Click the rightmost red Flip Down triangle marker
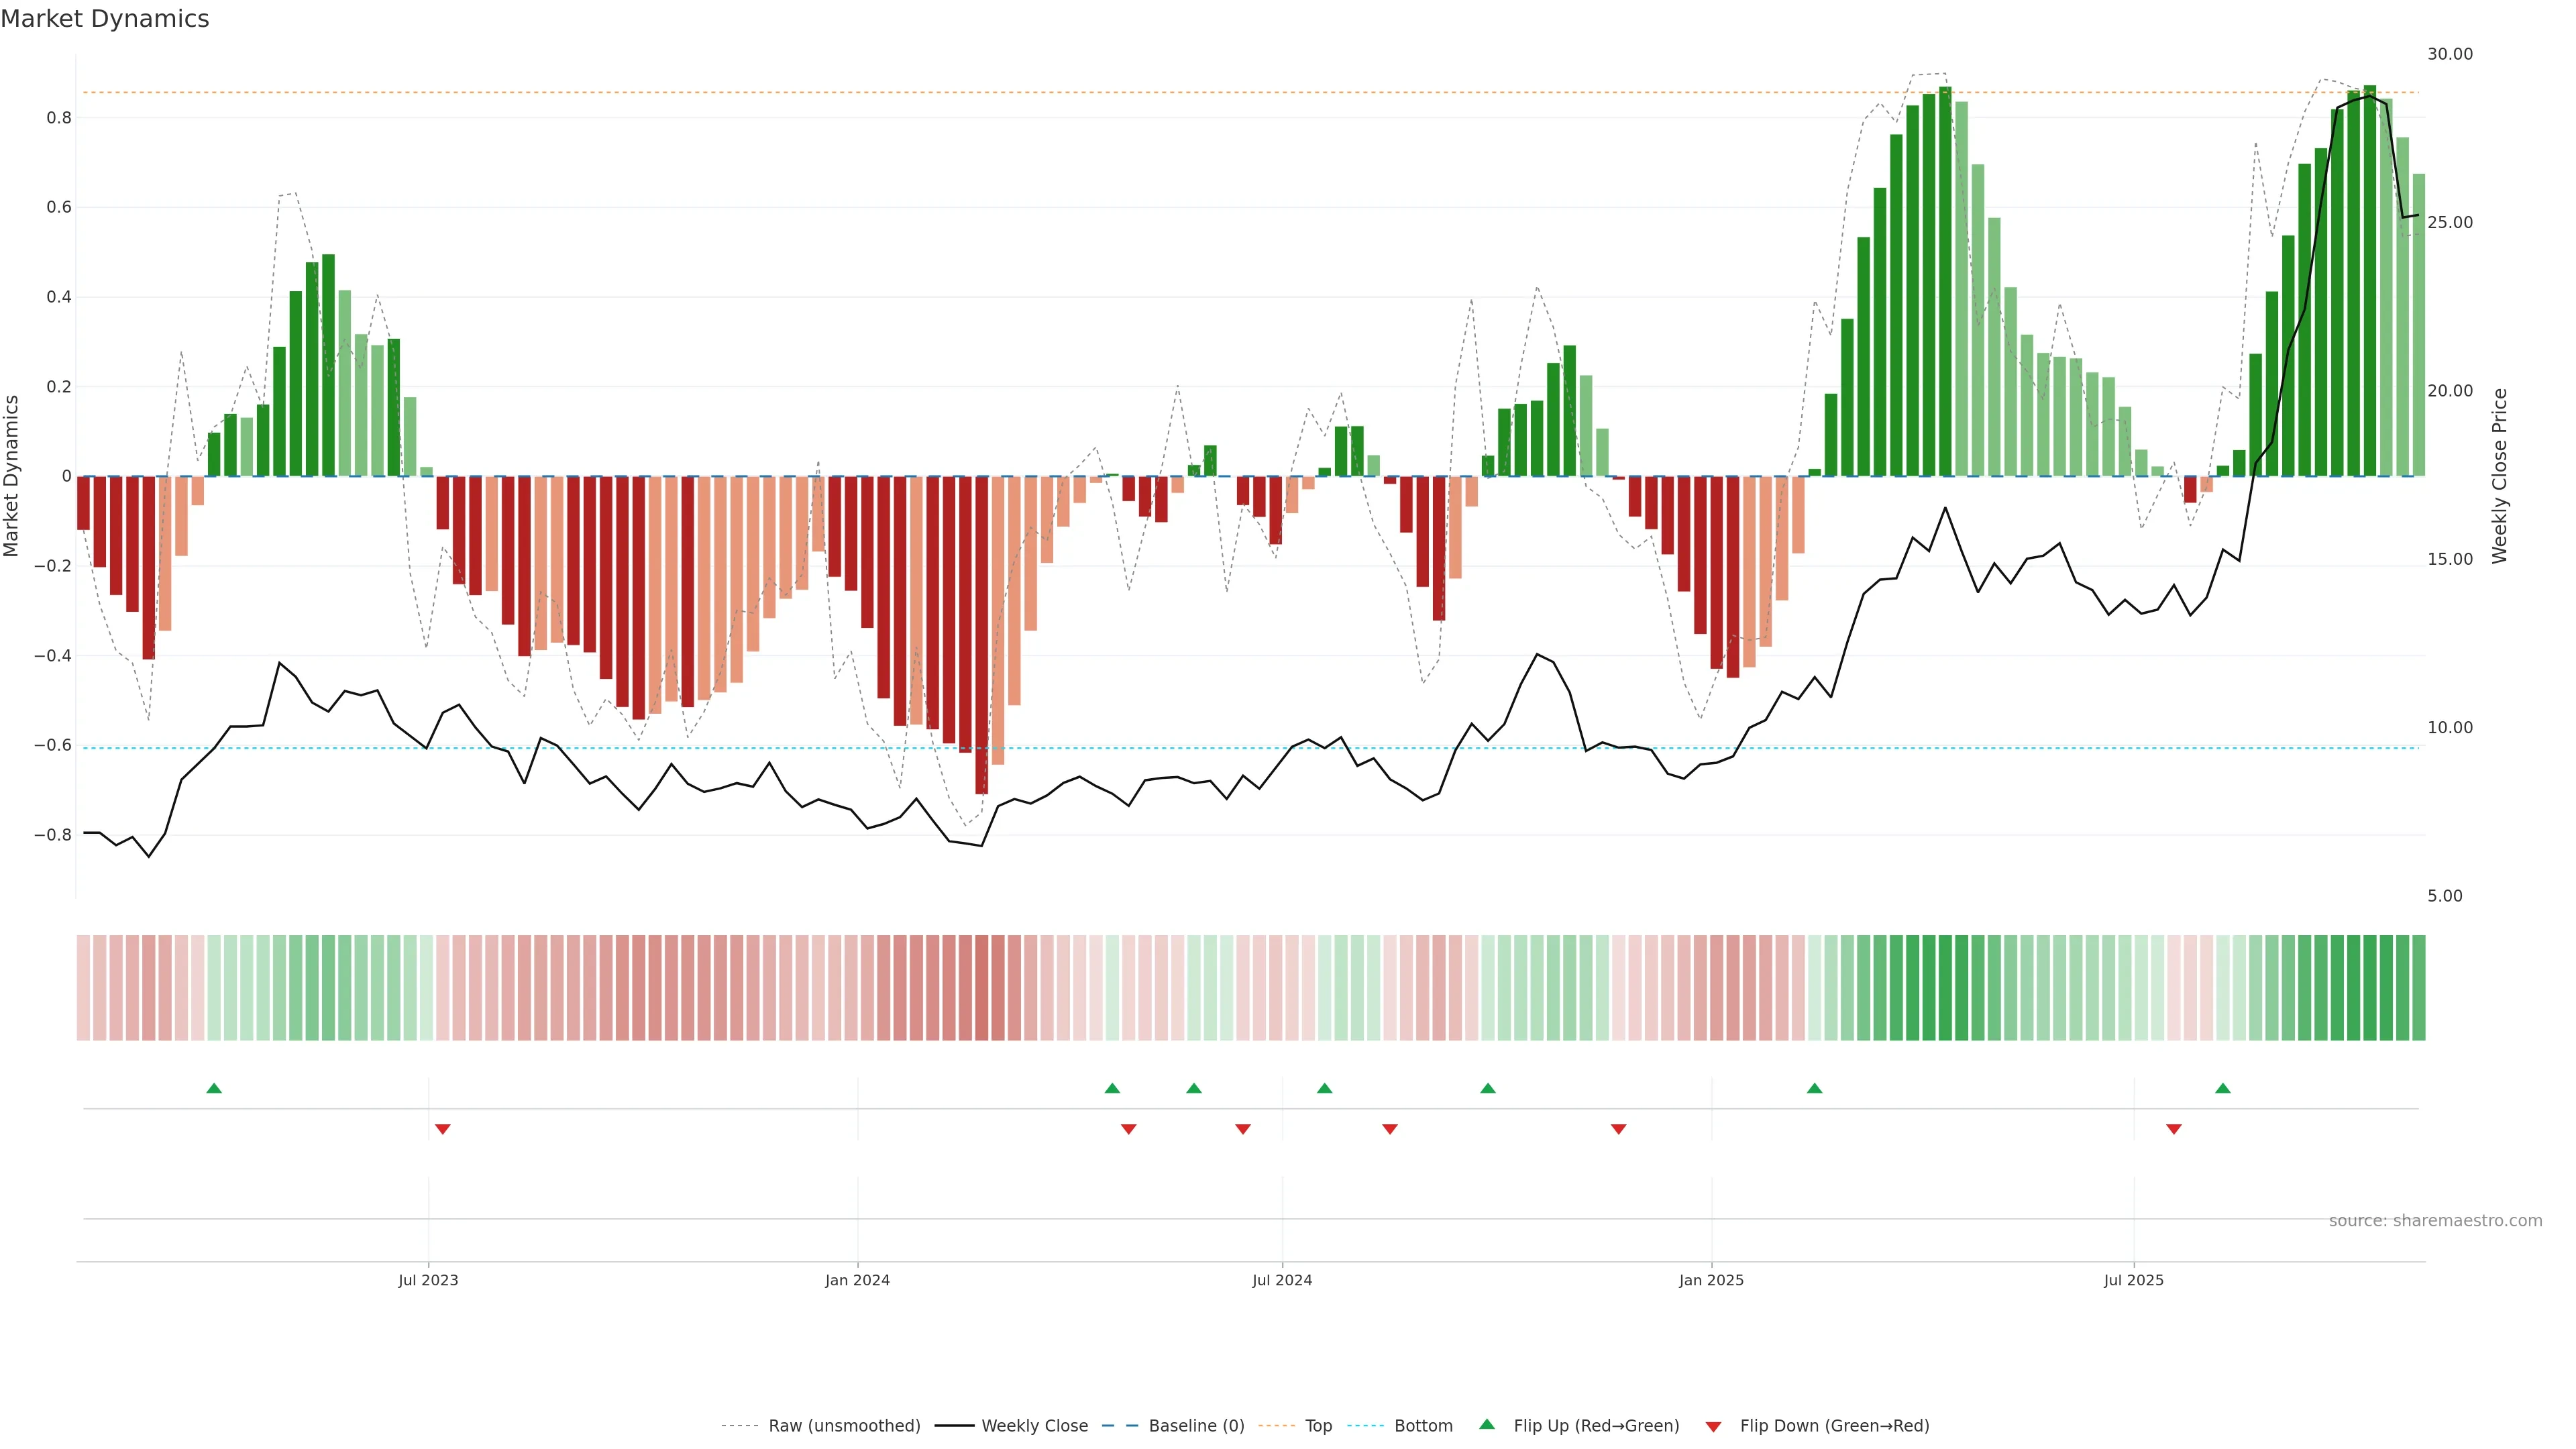 click(x=2174, y=1129)
